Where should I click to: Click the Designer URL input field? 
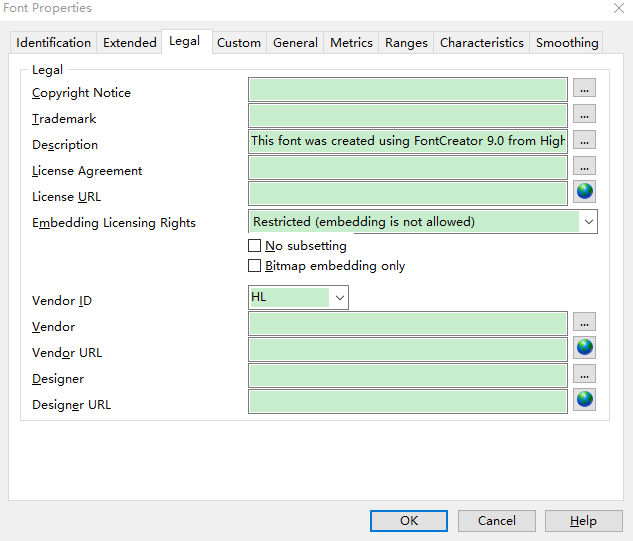tap(408, 401)
